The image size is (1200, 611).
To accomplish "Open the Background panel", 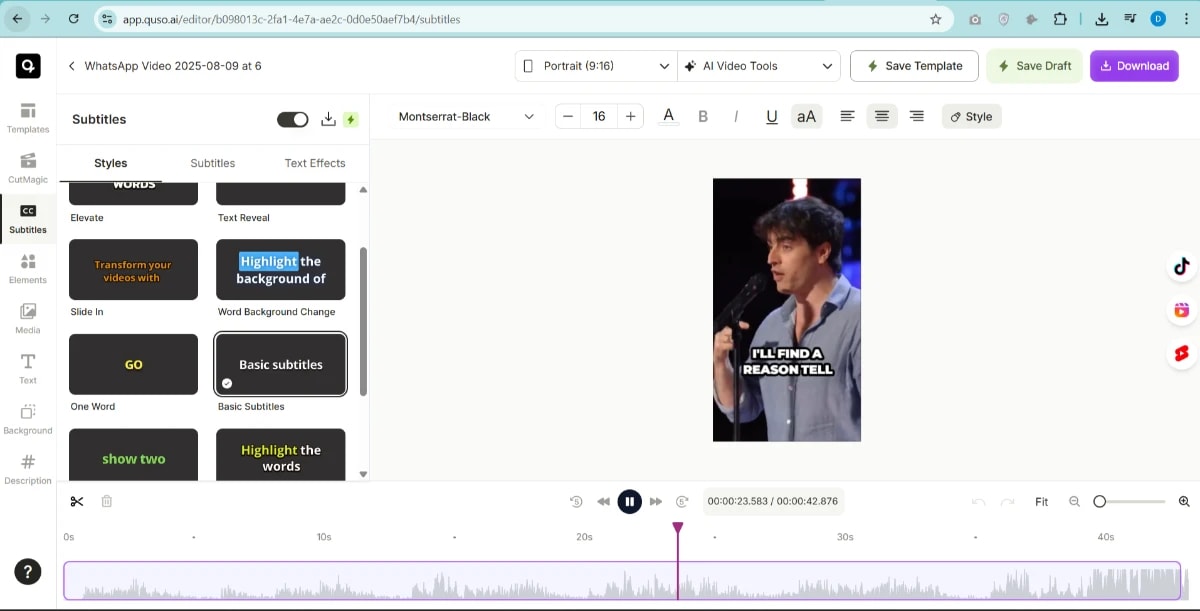I will pos(27,415).
